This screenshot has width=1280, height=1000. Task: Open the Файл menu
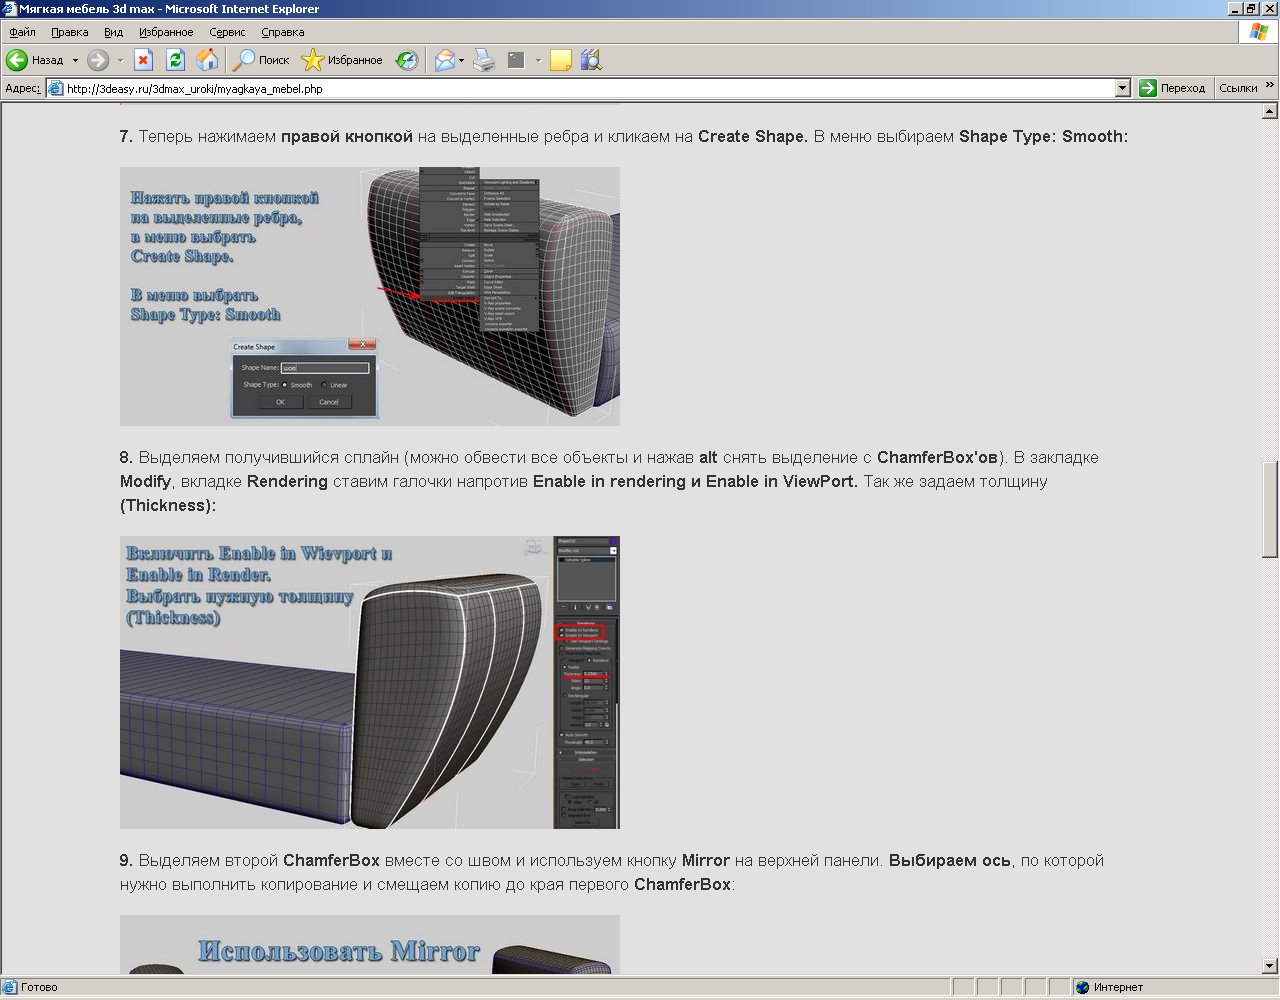pyautogui.click(x=22, y=32)
